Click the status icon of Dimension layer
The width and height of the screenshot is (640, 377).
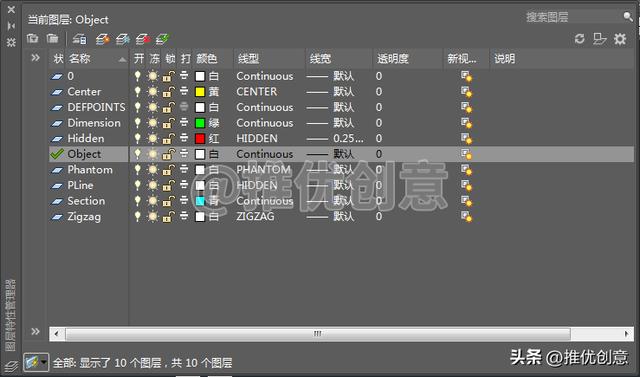(57, 123)
